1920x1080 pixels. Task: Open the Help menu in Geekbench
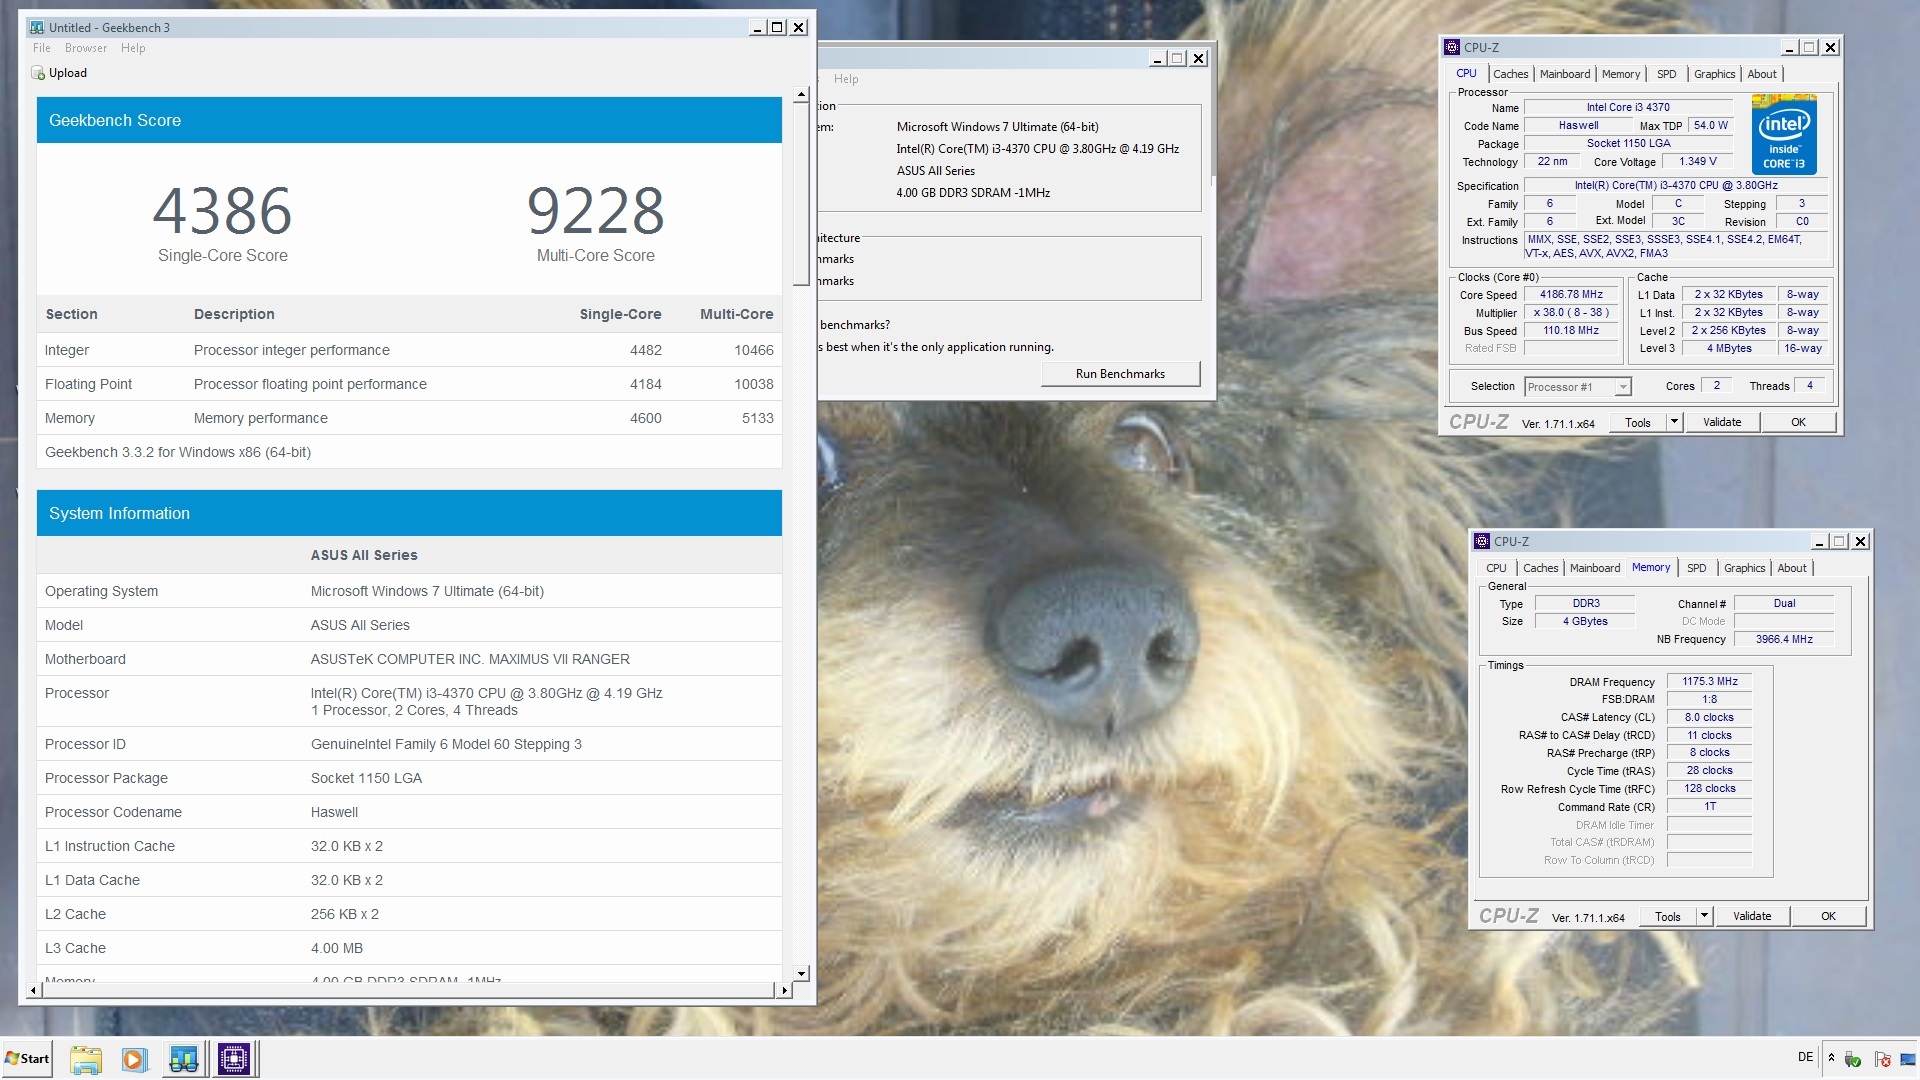[133, 48]
